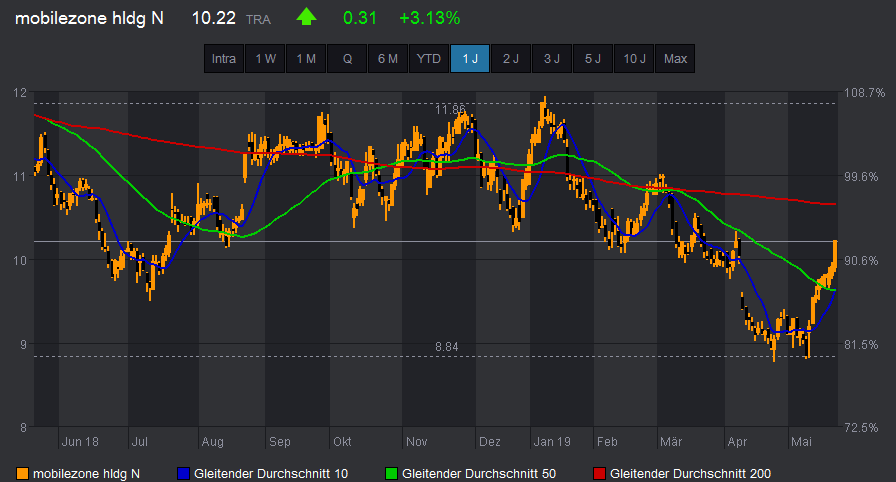
Task: Toggle blue Gleitender Durchschnitt 10 legend swatch
Action: click(183, 473)
